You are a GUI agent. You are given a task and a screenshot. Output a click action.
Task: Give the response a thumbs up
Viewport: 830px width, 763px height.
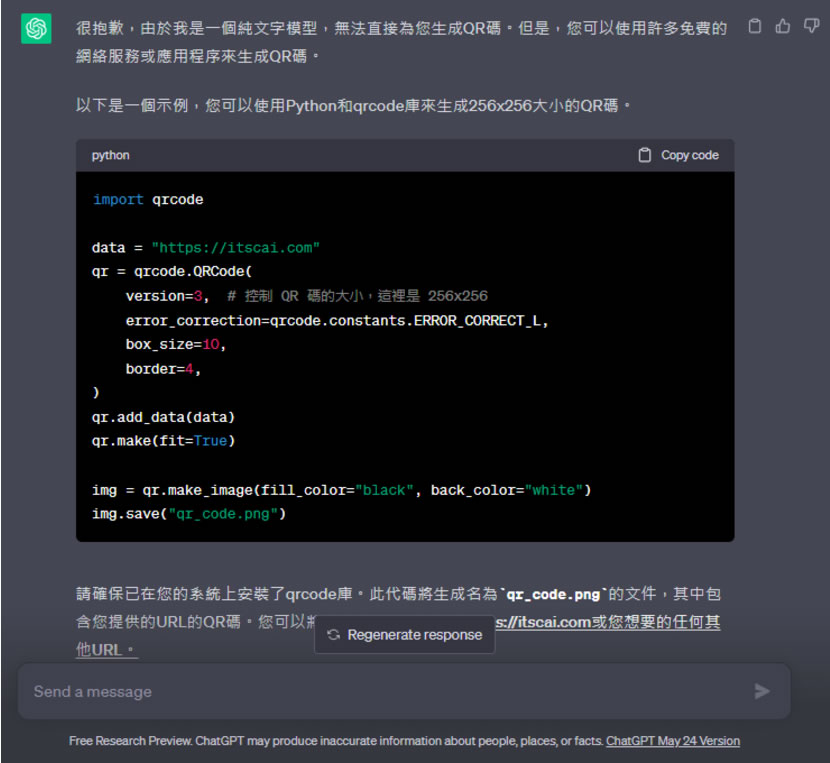(x=783, y=27)
